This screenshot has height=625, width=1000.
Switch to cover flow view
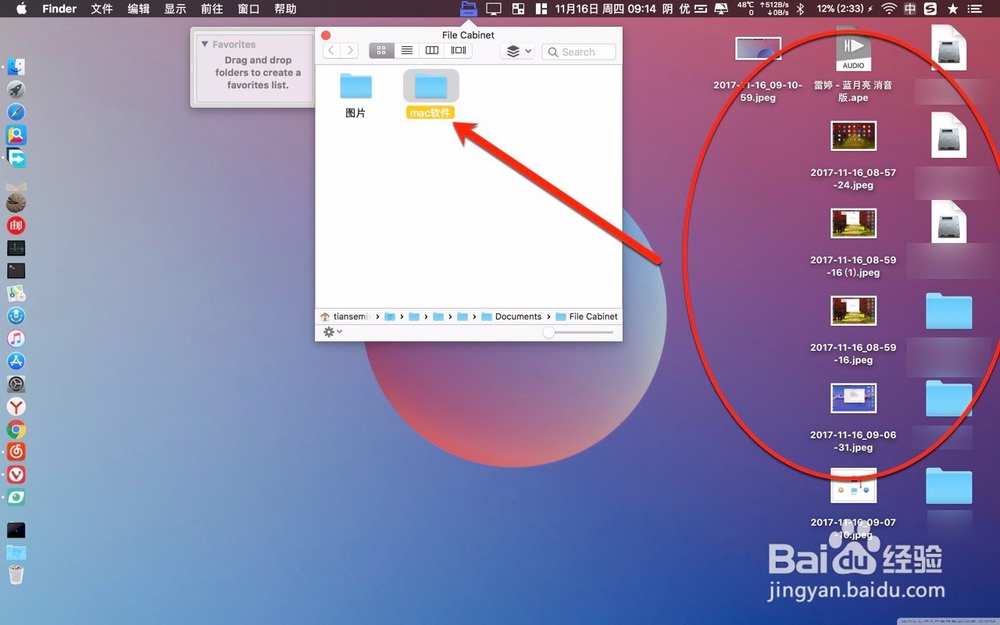tap(457, 50)
